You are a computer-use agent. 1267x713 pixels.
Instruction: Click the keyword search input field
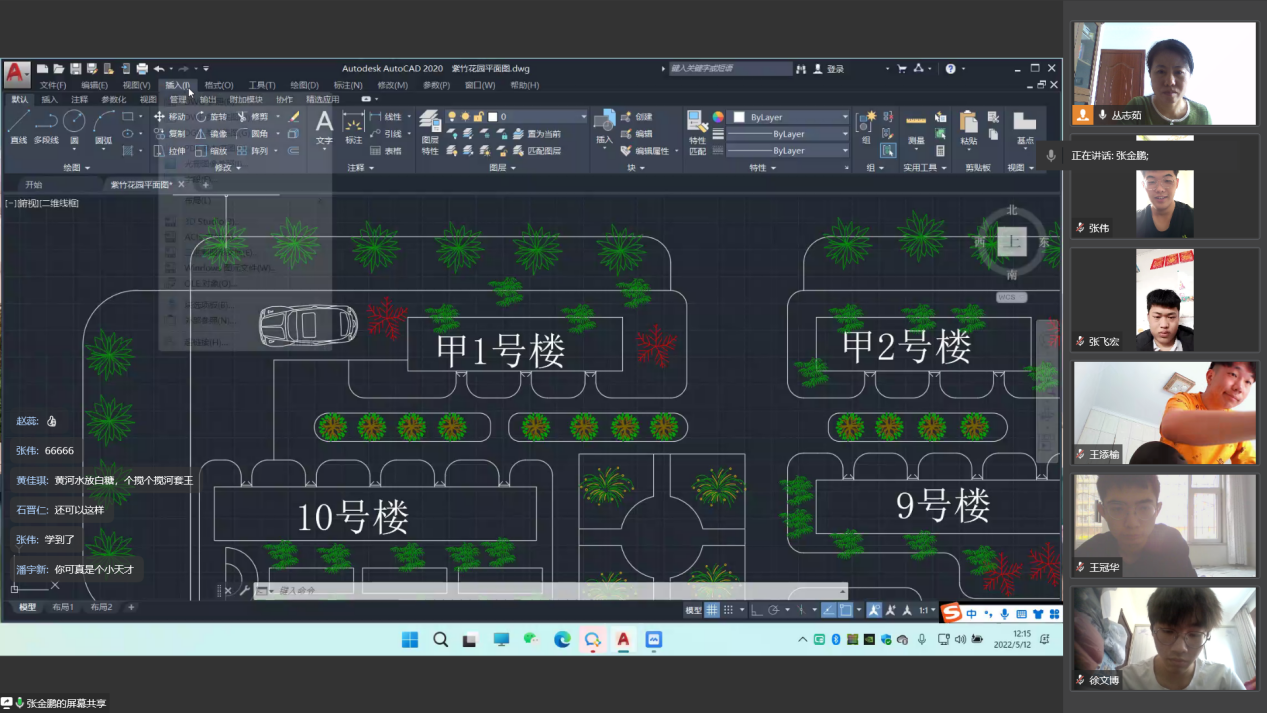[x=730, y=69]
